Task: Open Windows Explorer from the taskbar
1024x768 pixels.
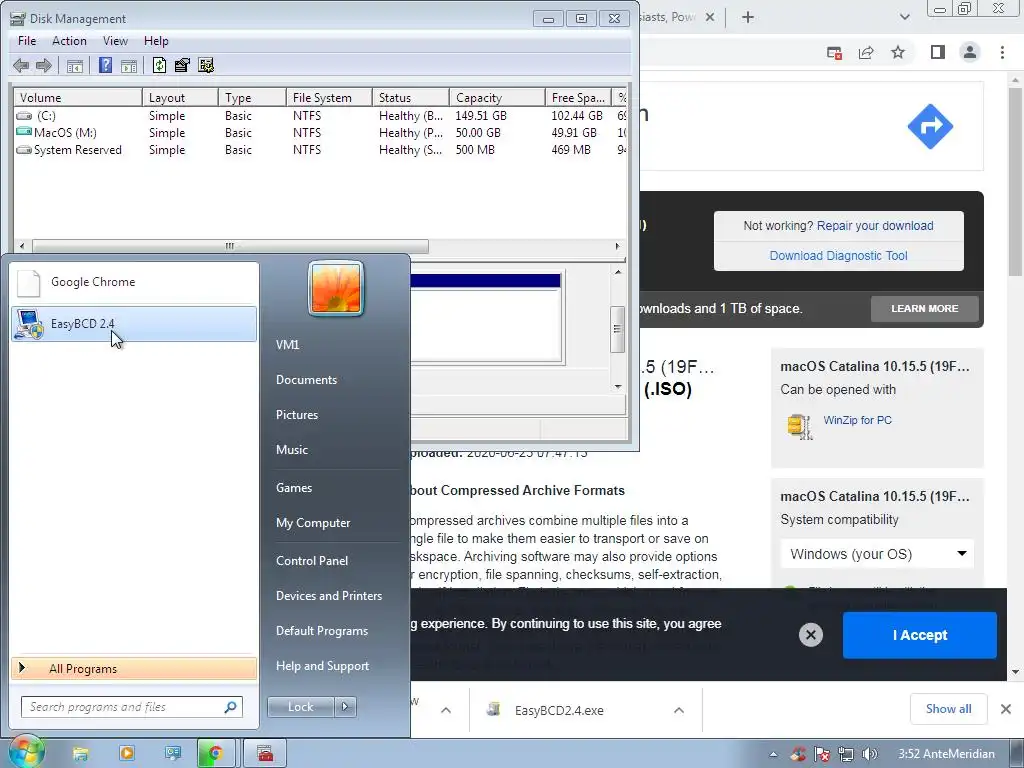Action: (80, 754)
